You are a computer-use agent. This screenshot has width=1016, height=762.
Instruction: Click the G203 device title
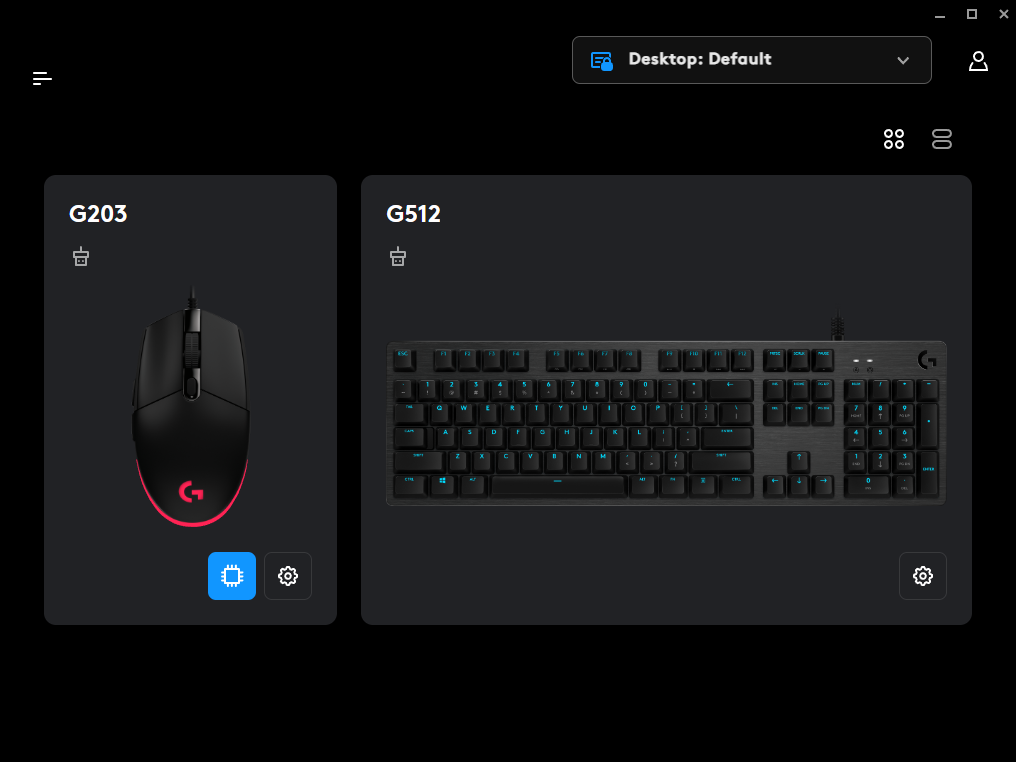pos(98,214)
